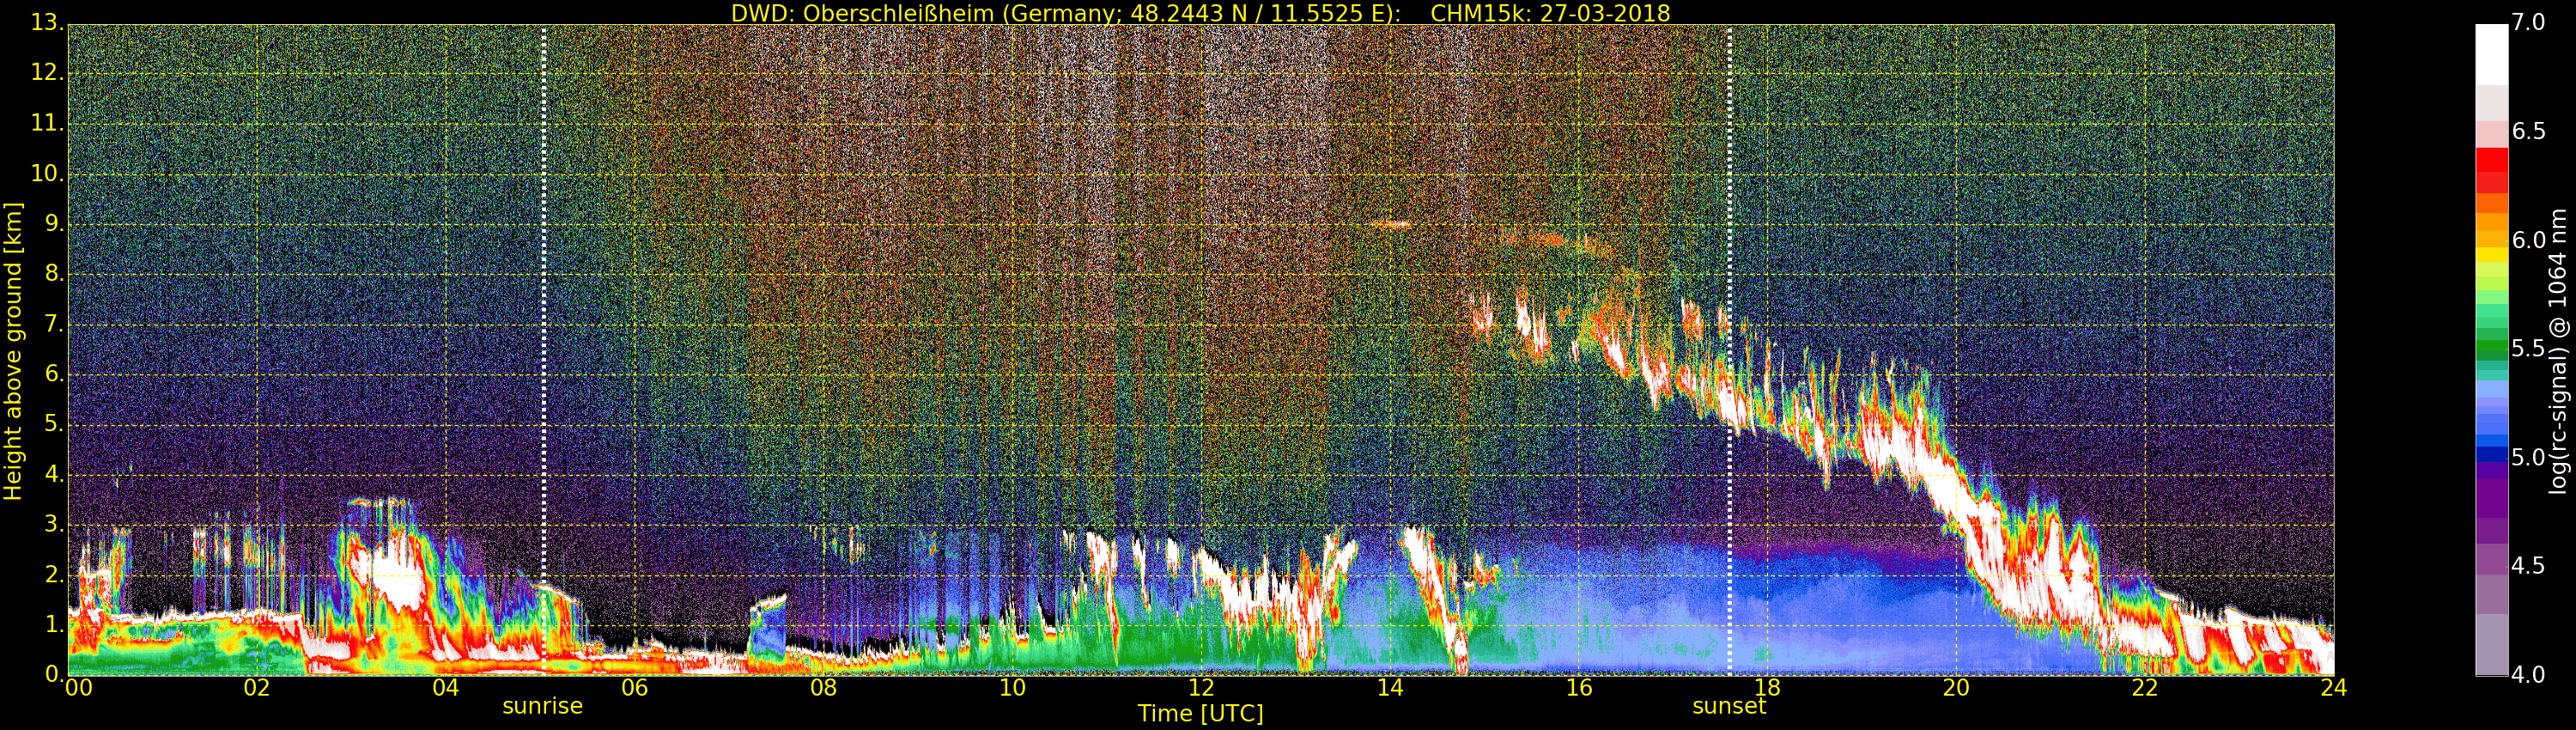2576x730 pixels.
Task: Click the white dotted sunrise line
Action: tap(544, 300)
